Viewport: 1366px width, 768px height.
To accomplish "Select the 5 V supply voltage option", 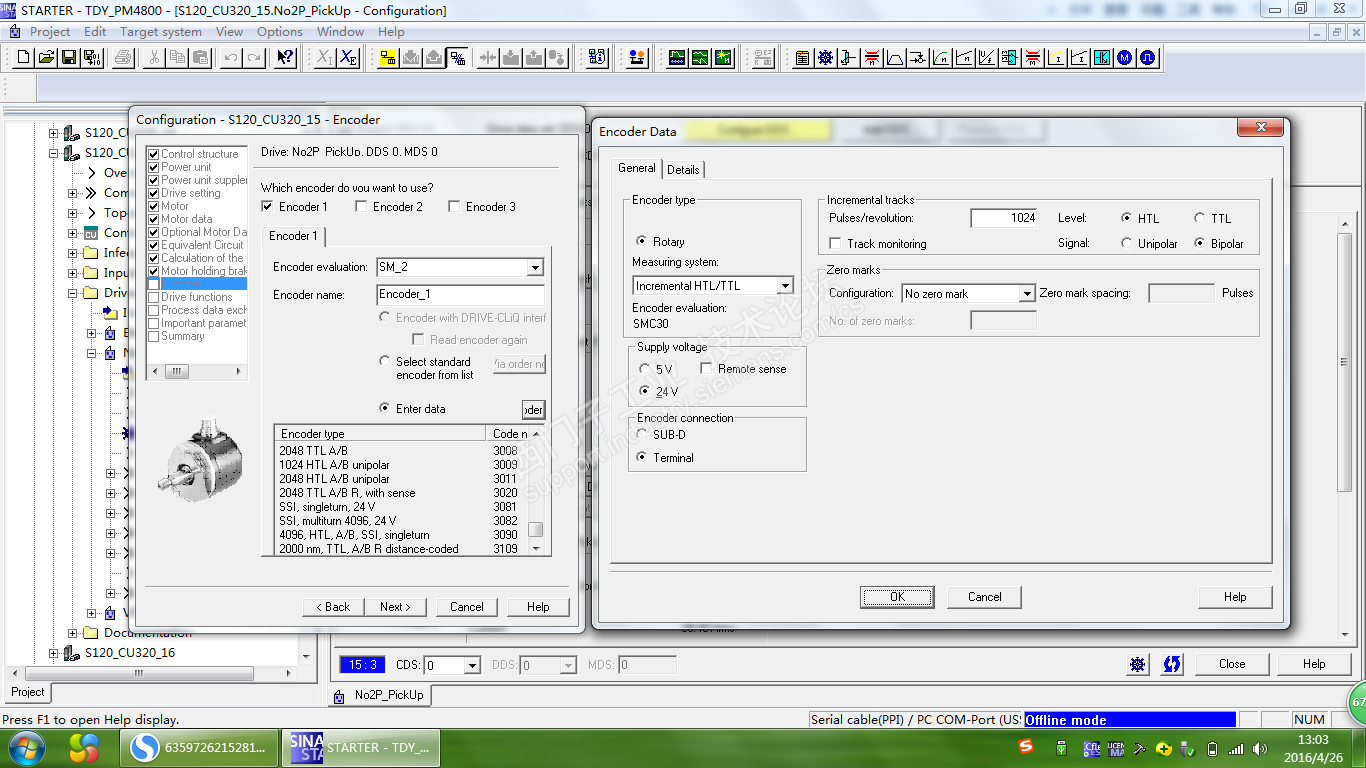I will tap(645, 370).
